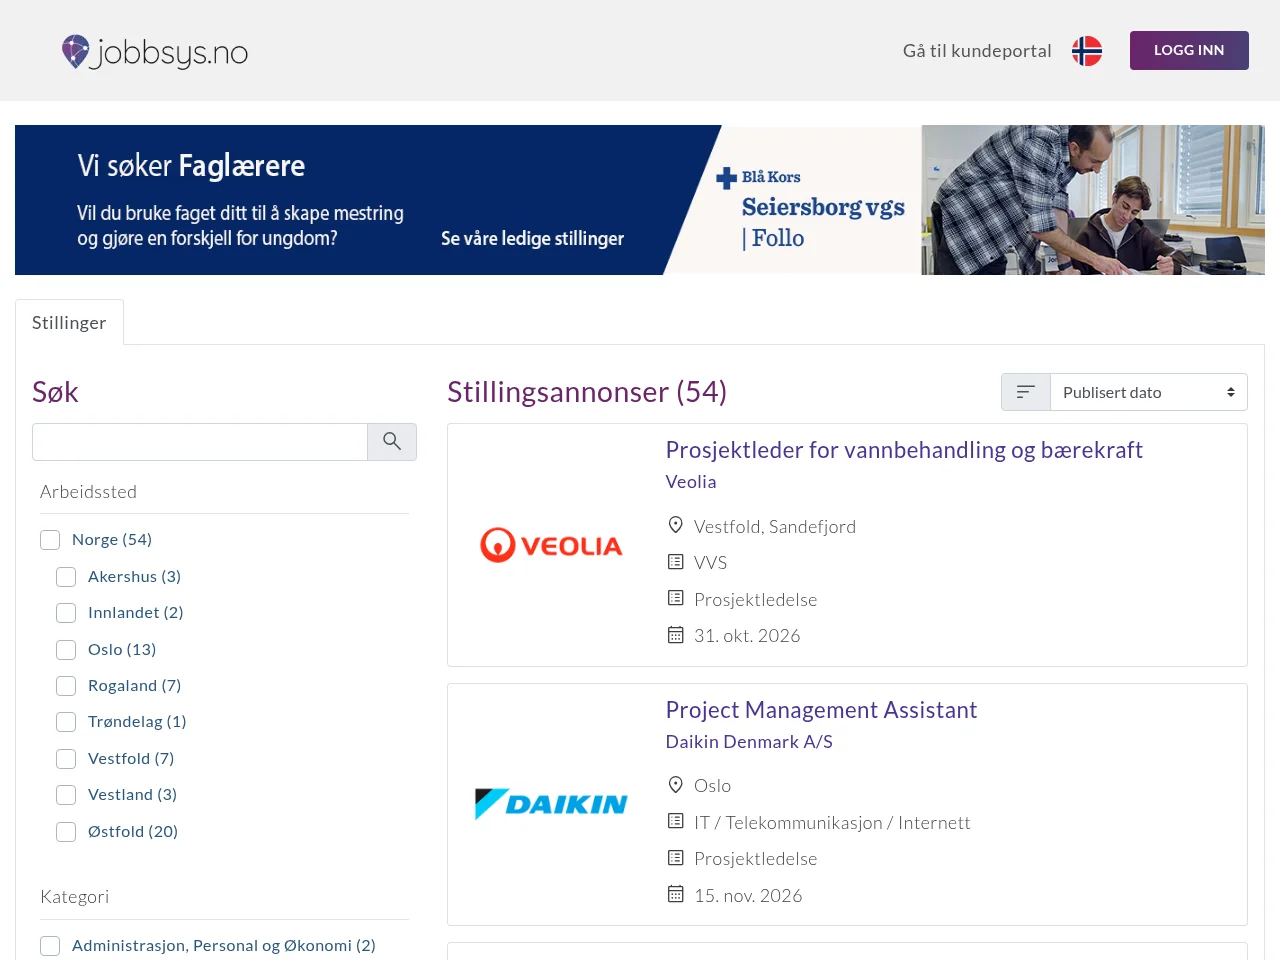Click the Kategori filter heading
Viewport: 1280px width, 960px height.
[x=74, y=897]
